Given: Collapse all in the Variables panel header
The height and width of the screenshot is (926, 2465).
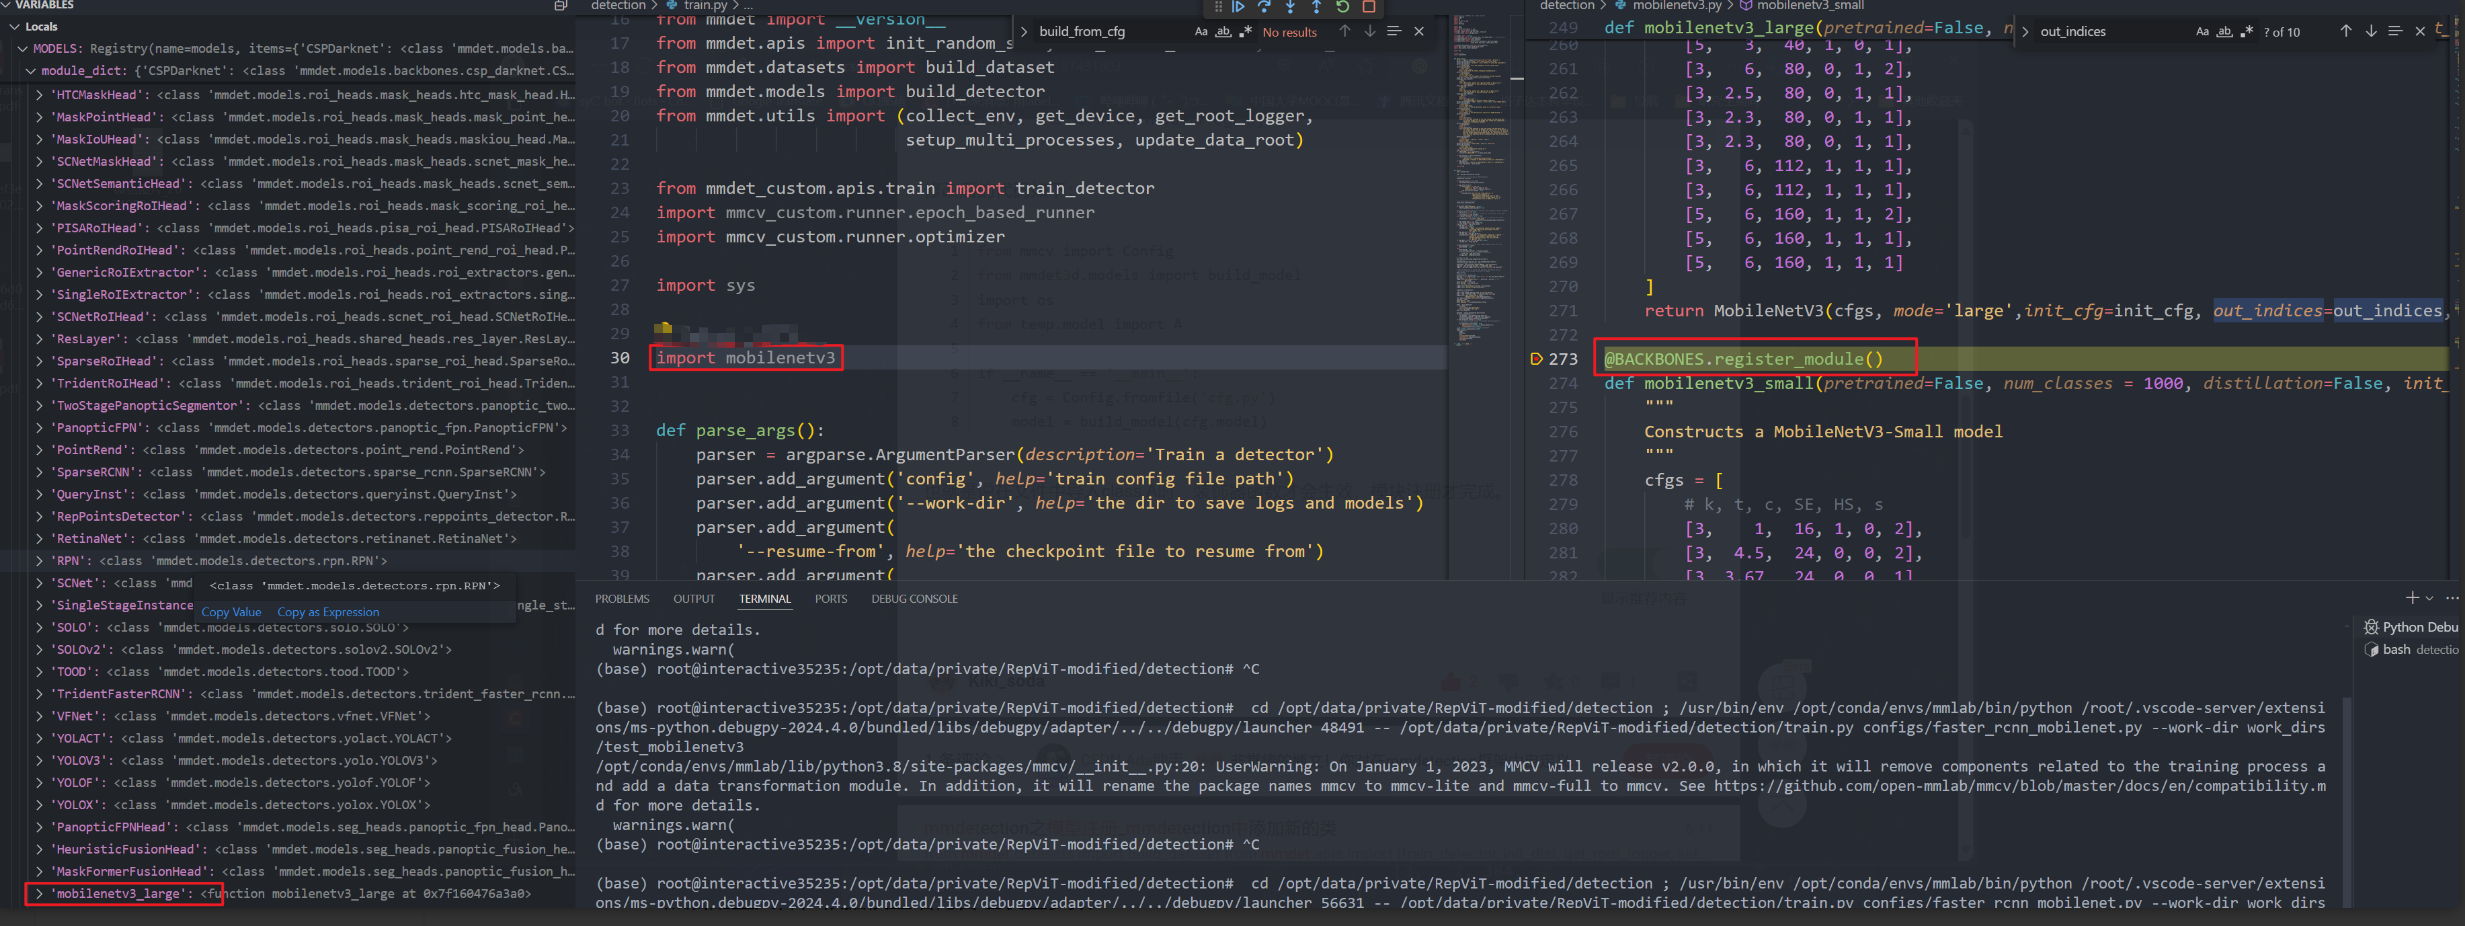Looking at the screenshot, I should [x=560, y=5].
